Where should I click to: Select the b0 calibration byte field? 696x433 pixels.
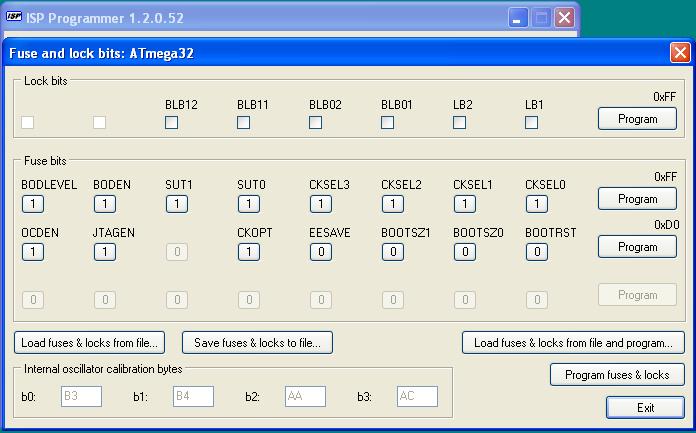click(x=81, y=396)
